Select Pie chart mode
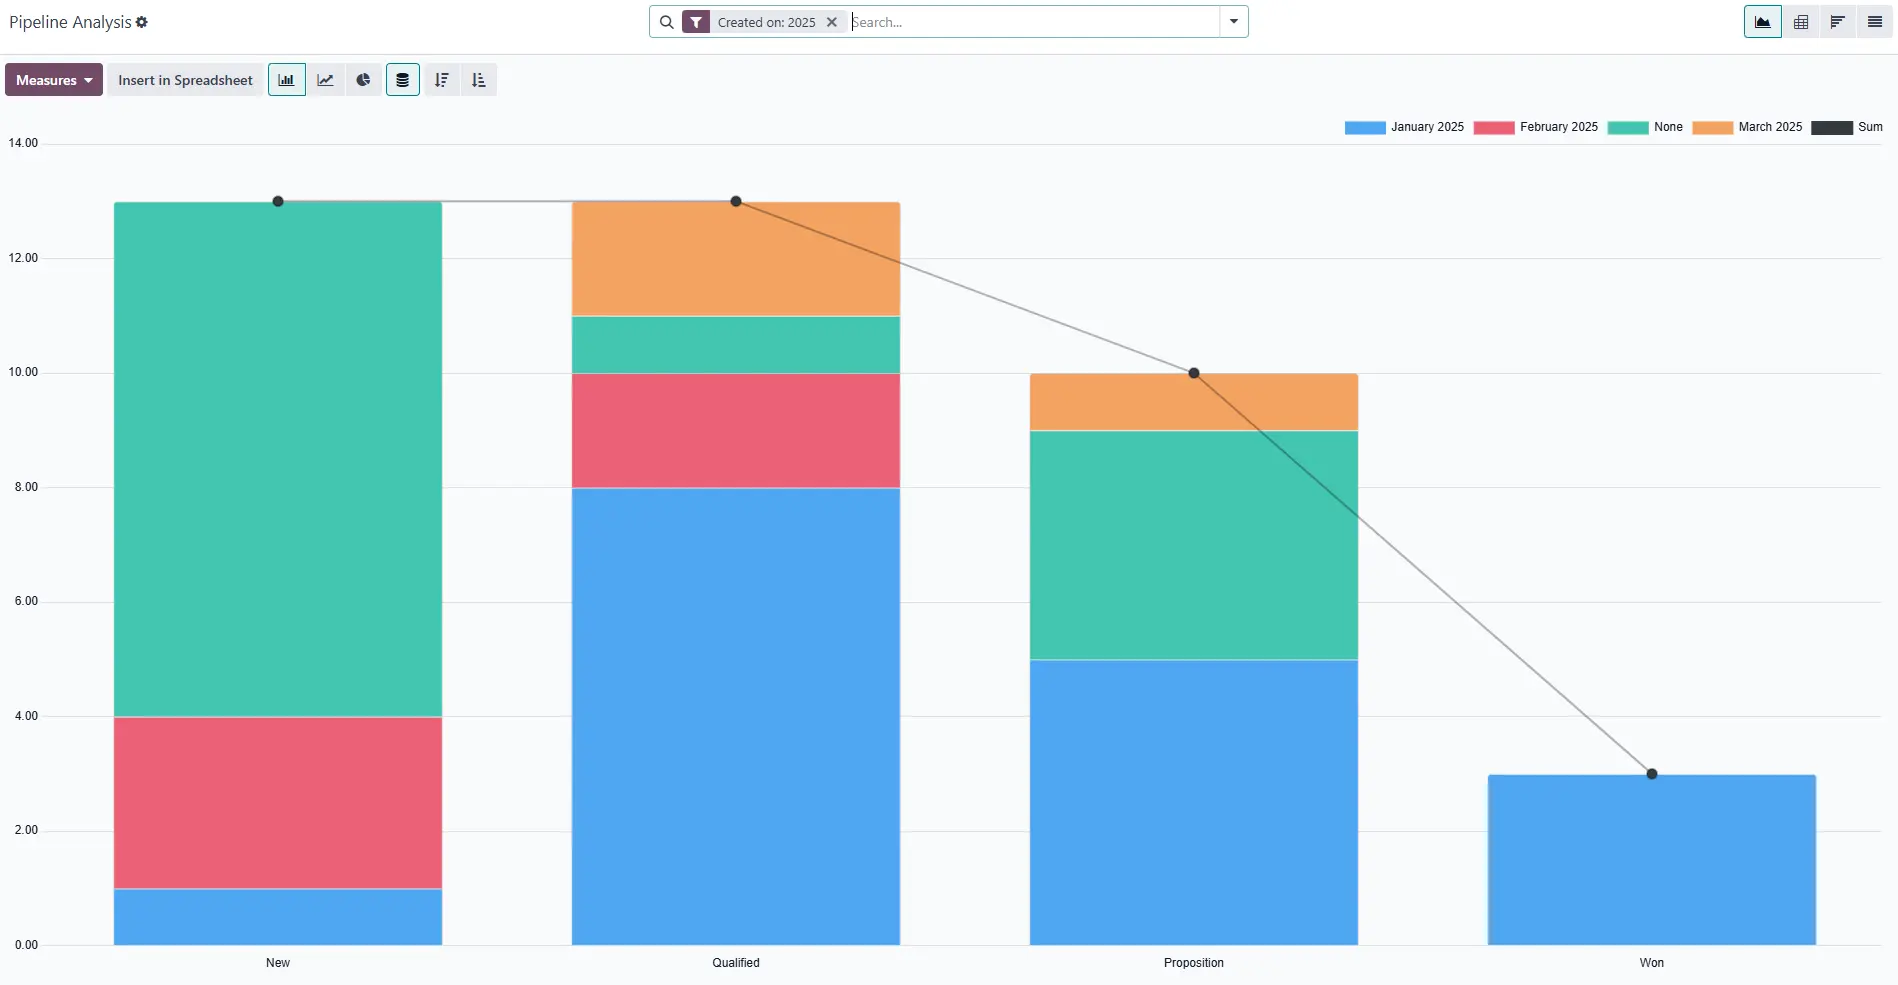1898x985 pixels. [x=363, y=80]
